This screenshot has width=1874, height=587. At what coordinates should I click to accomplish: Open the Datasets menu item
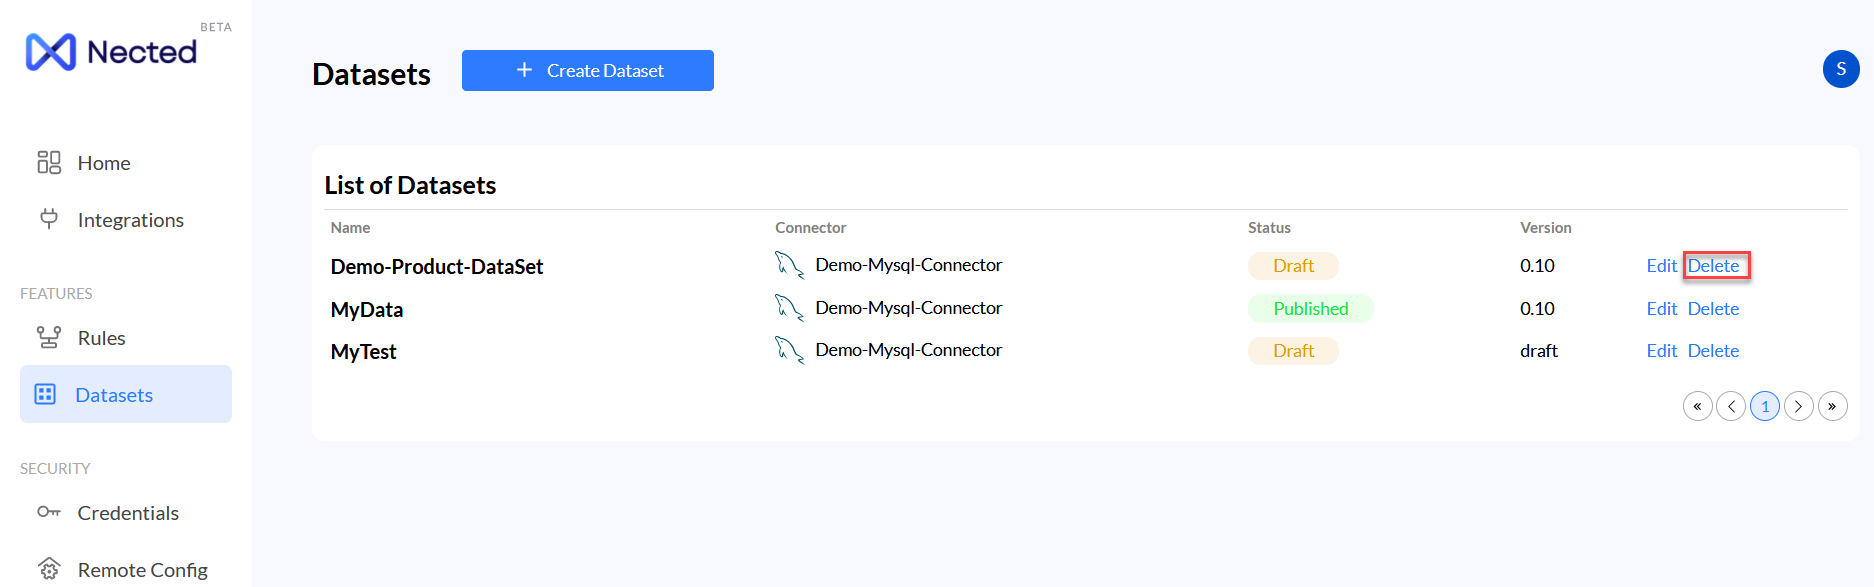(x=114, y=395)
